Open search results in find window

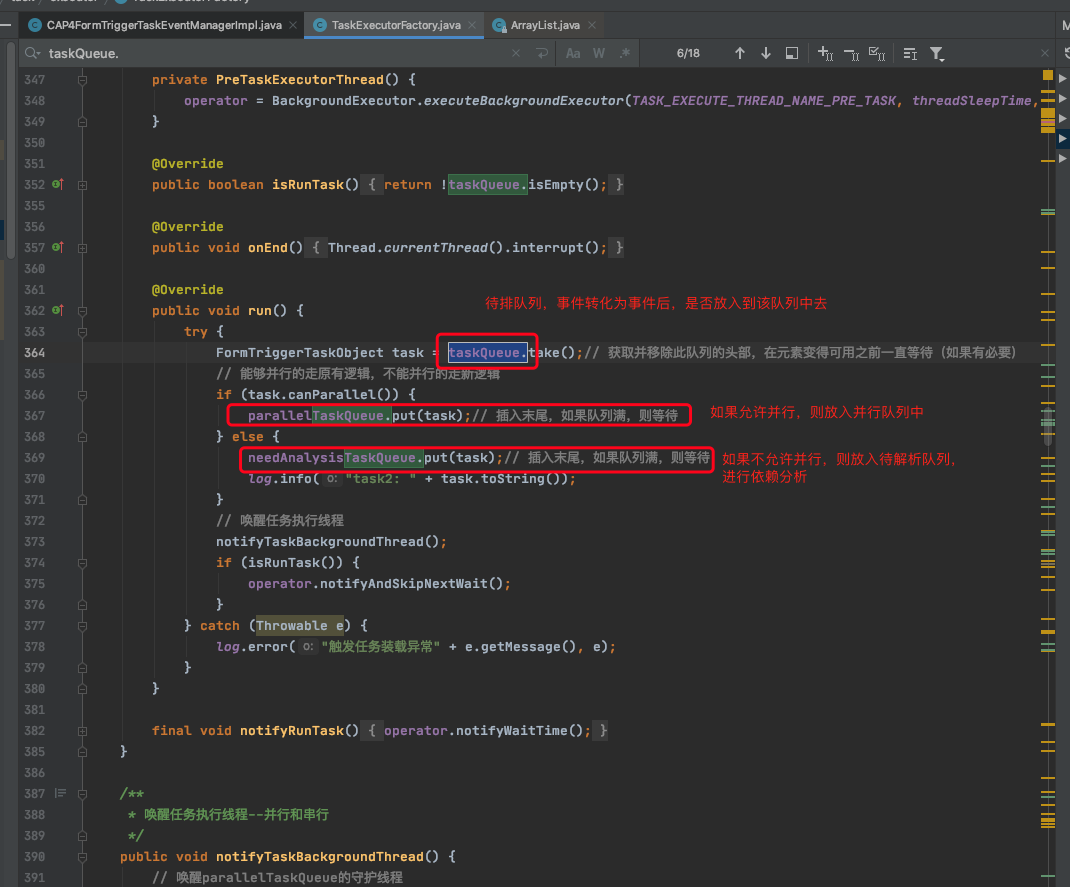click(x=792, y=53)
